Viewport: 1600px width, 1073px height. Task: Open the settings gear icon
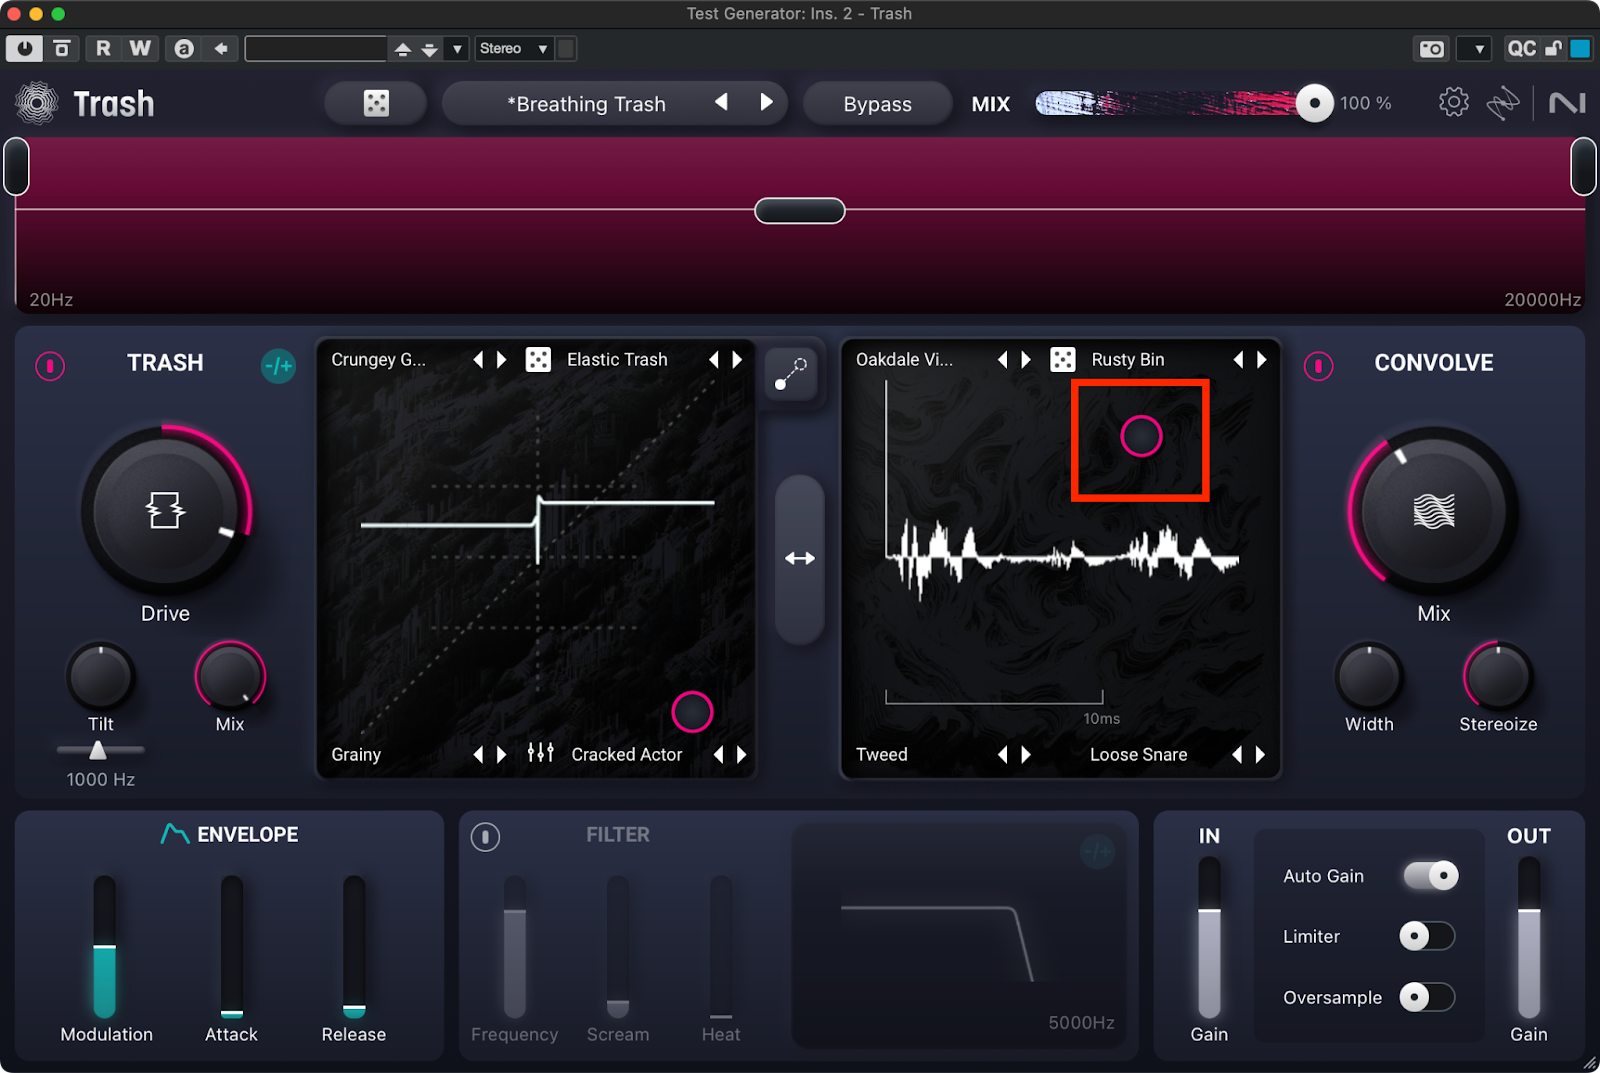(x=1453, y=102)
